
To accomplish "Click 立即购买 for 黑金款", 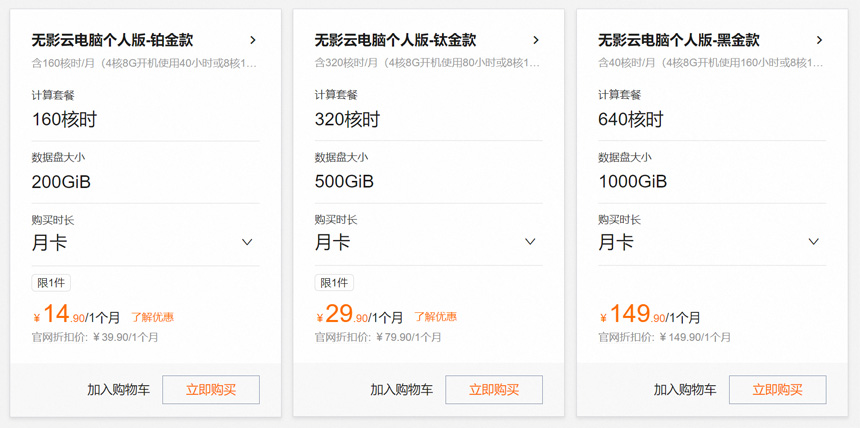I will (777, 390).
